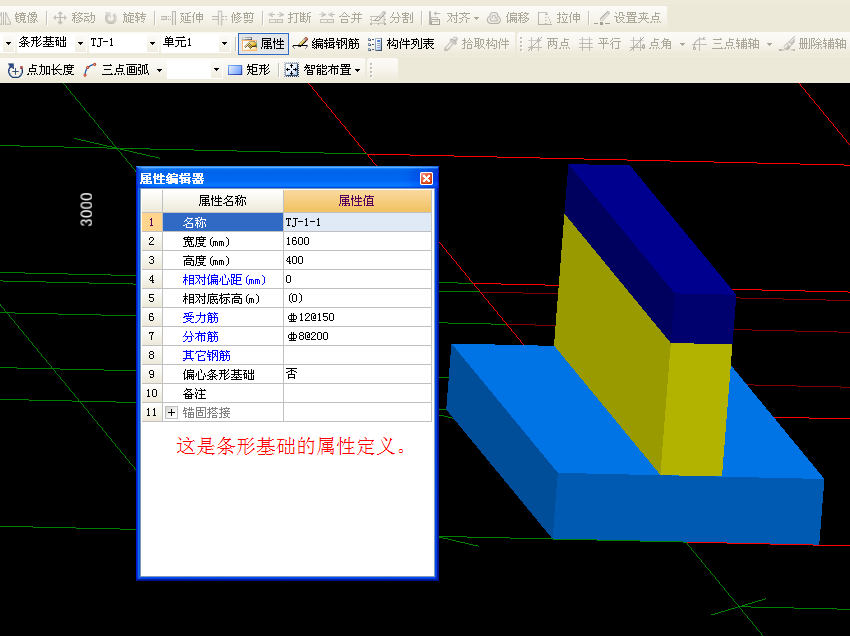This screenshot has width=850, height=636.
Task: Expand the 点角 dropdown arrow
Action: tap(682, 44)
